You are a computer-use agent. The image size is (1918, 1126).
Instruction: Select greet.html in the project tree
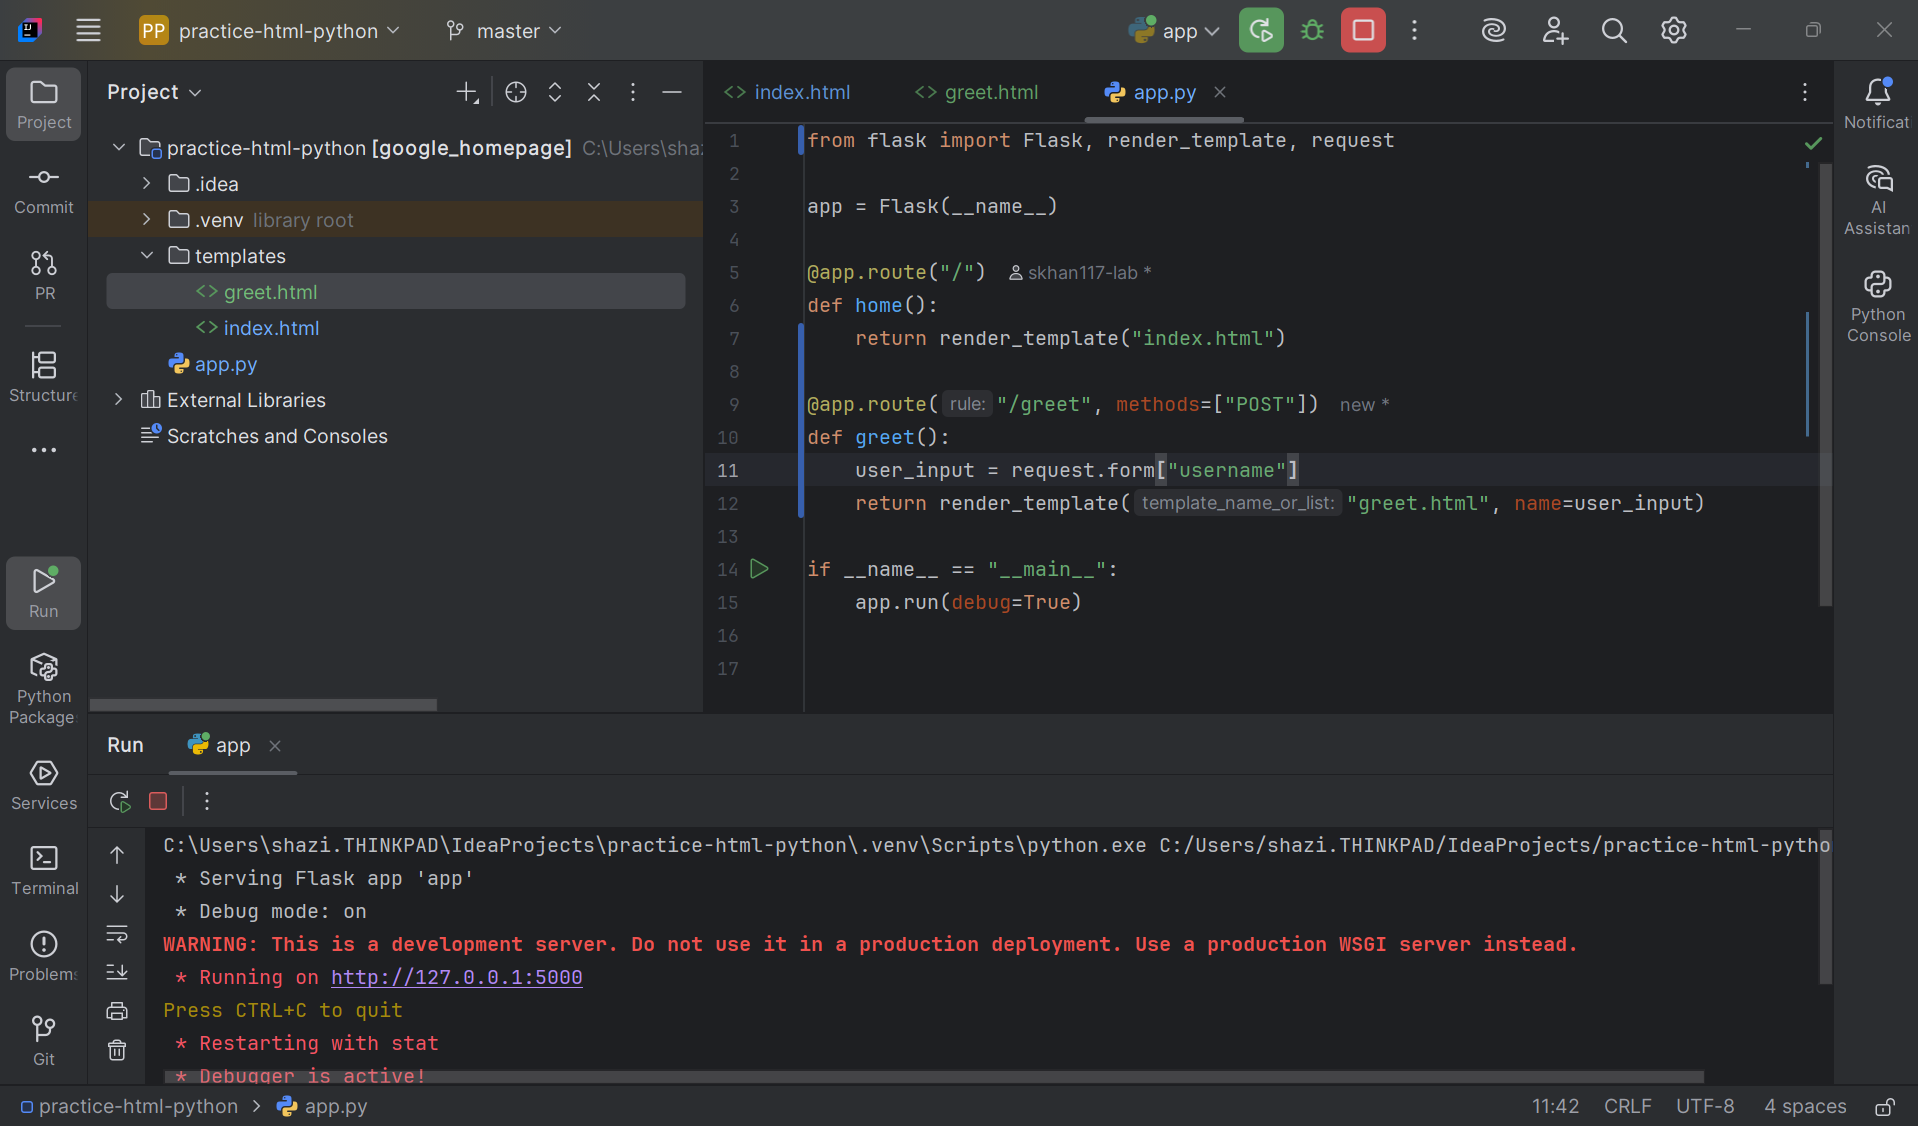396,292
